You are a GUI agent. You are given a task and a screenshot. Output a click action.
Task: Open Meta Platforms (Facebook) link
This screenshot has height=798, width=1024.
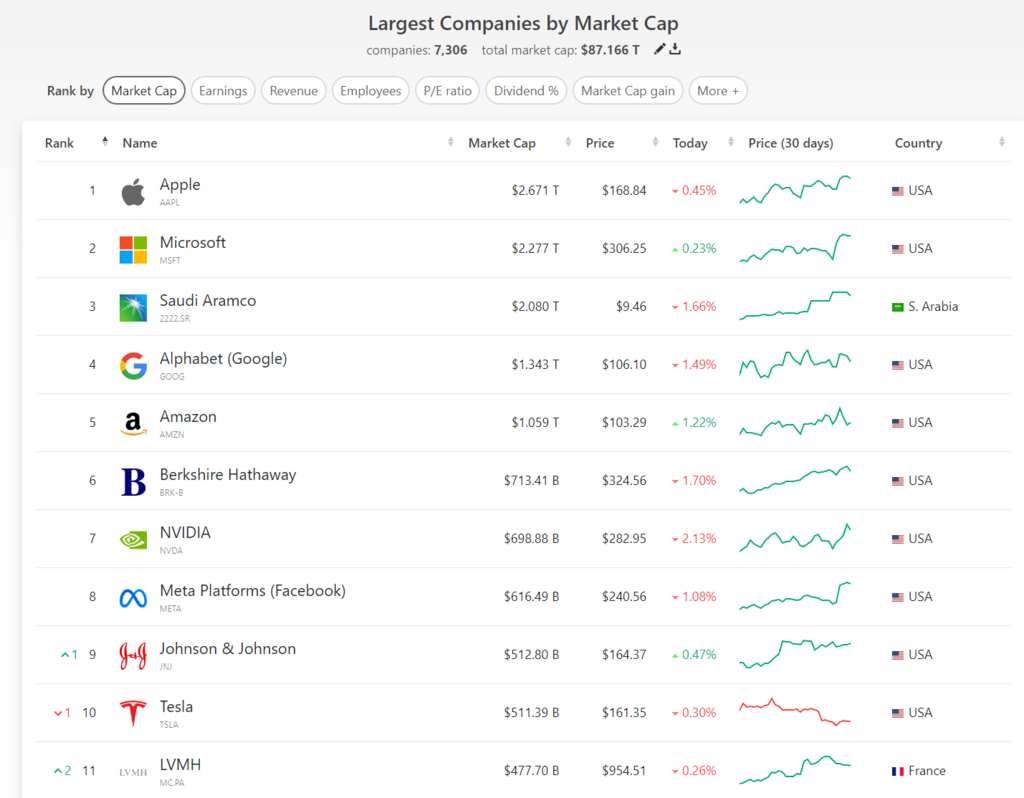coord(253,591)
